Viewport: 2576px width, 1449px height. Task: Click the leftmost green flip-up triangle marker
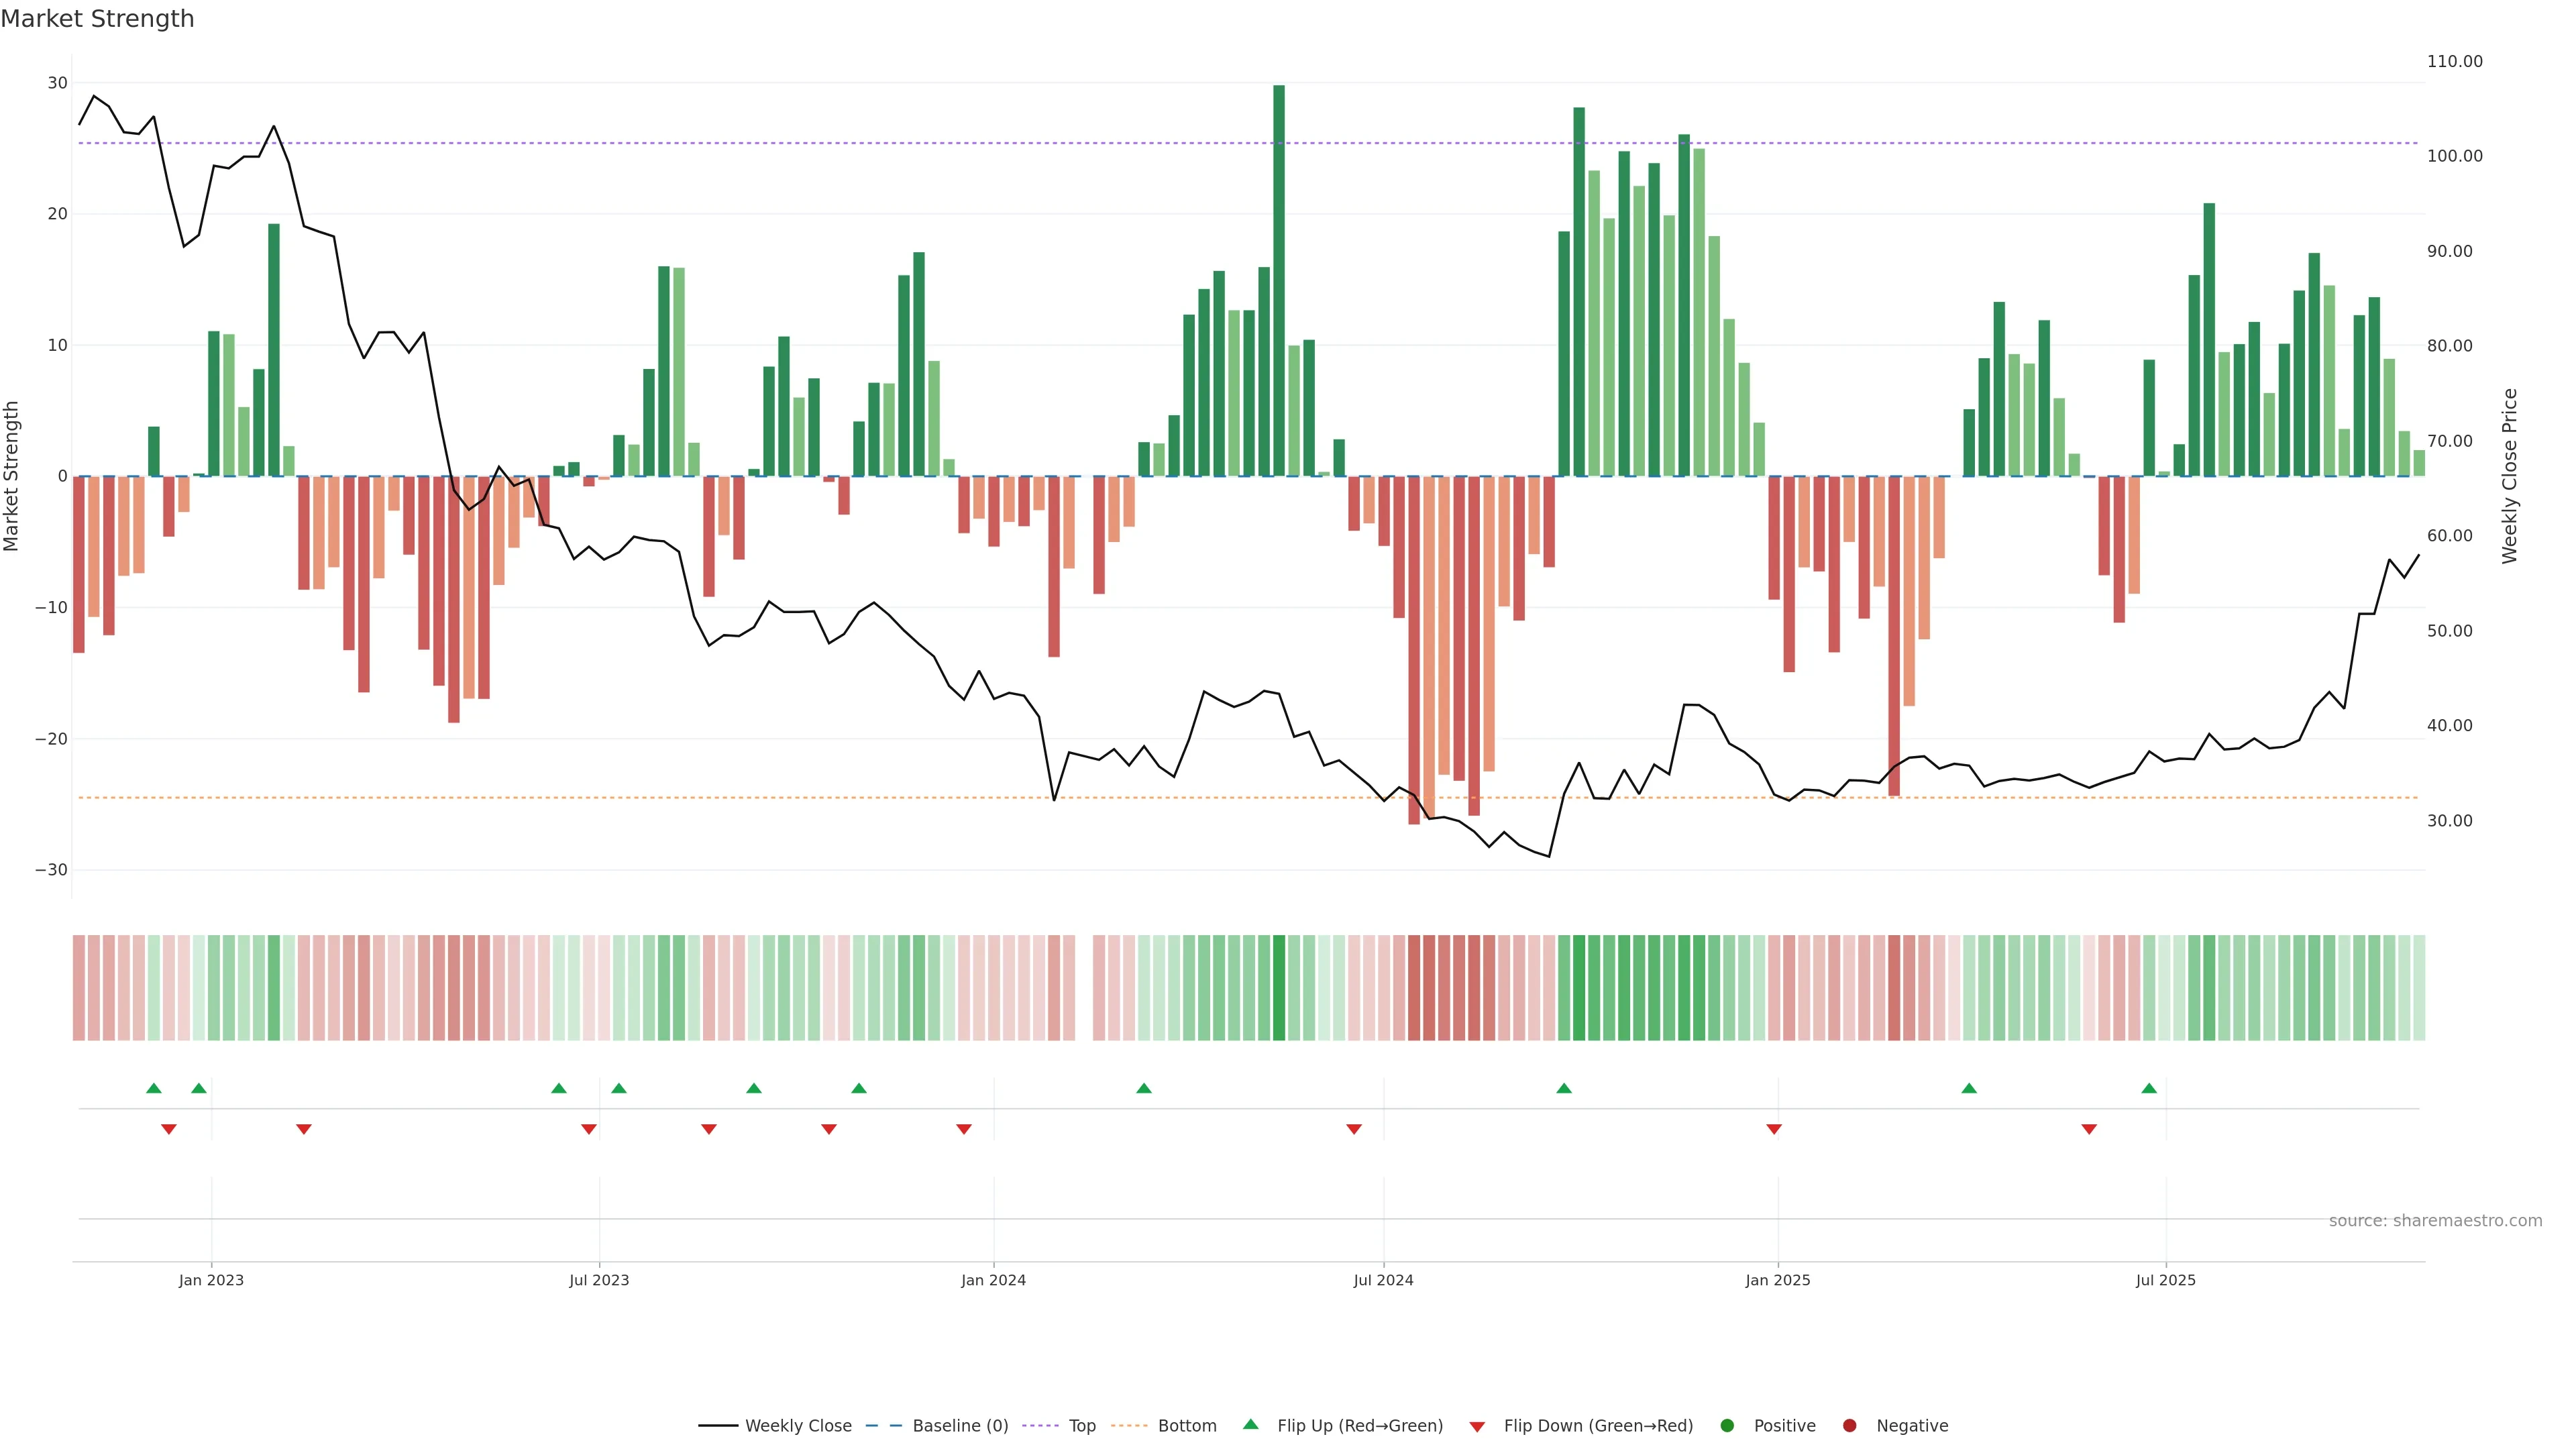click(x=153, y=1088)
